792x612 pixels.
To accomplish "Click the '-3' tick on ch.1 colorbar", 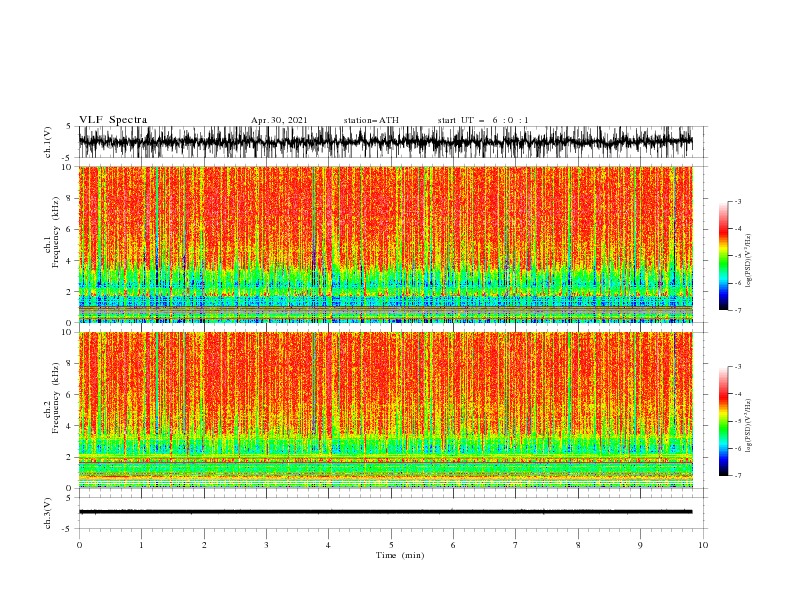I will pos(738,201).
